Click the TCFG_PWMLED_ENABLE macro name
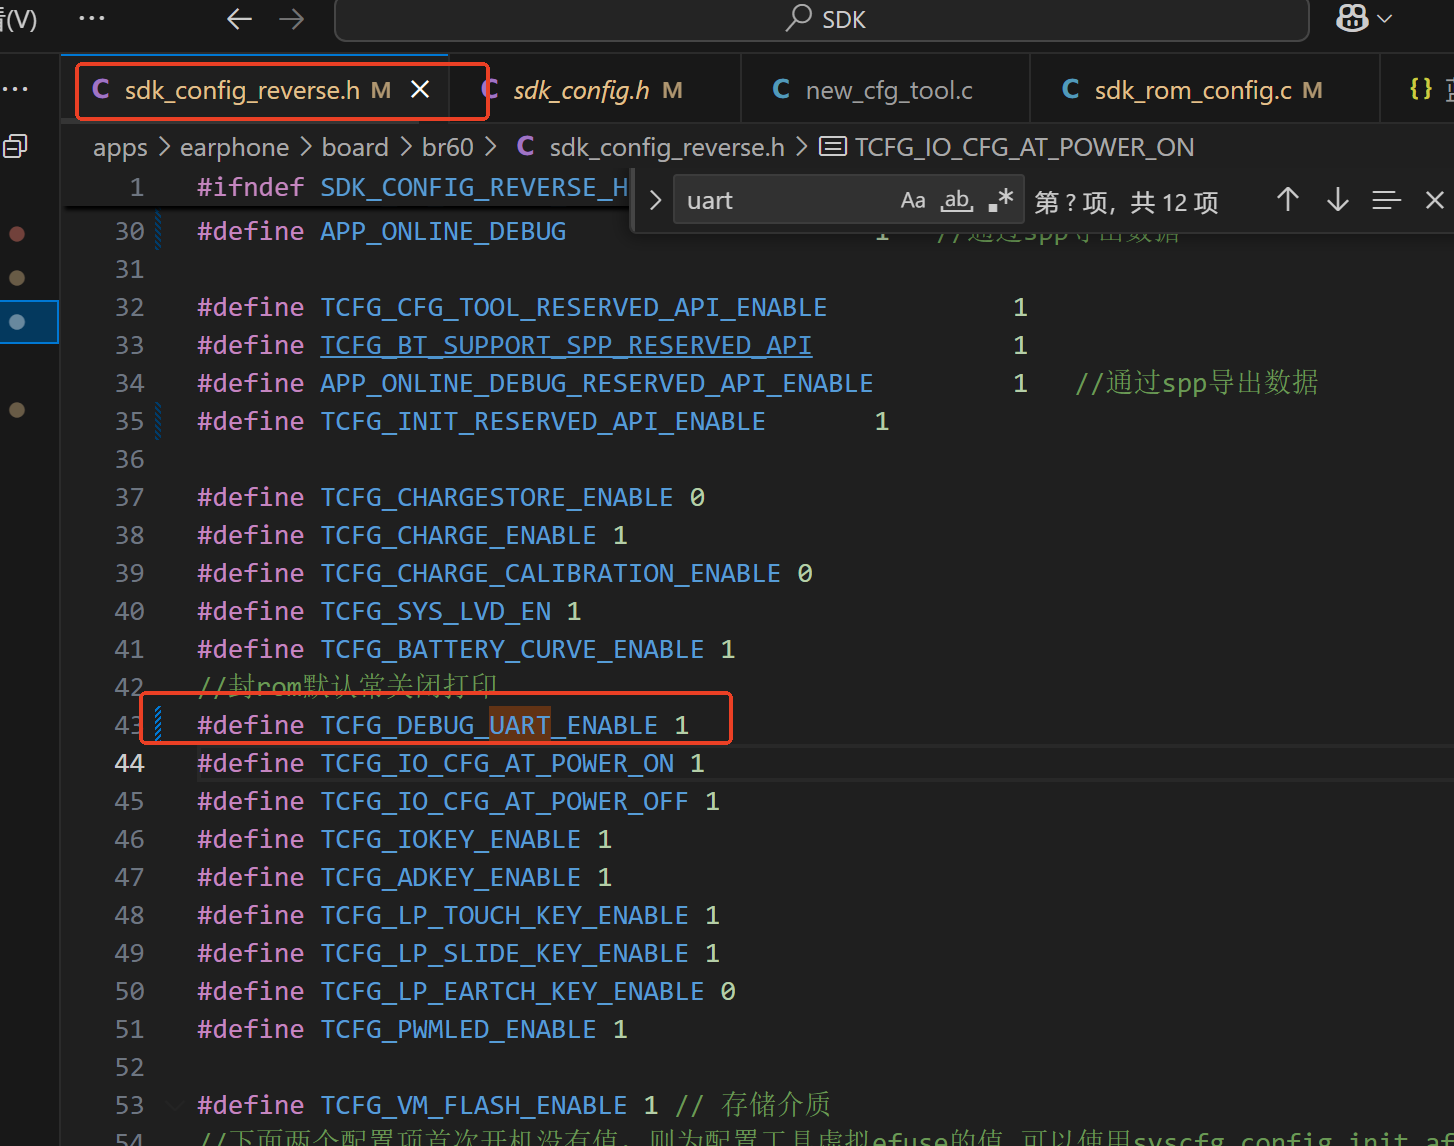 458,1029
